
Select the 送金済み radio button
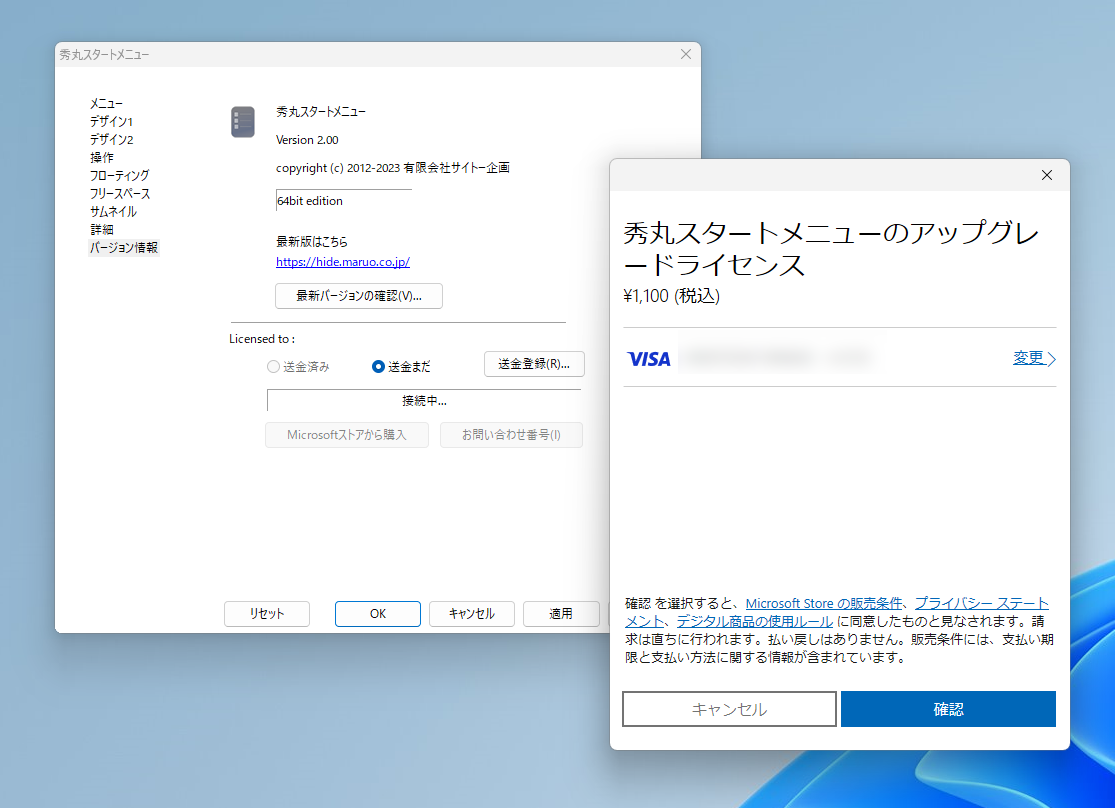(272, 366)
